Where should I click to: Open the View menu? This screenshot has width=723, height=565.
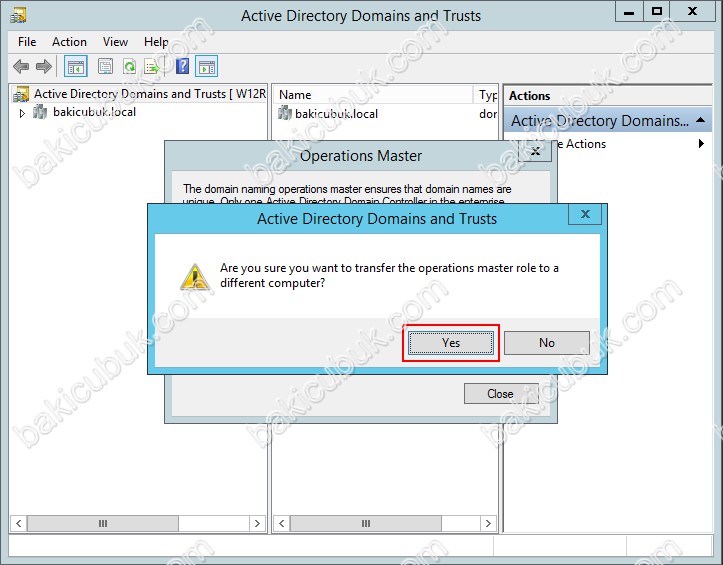tap(115, 42)
